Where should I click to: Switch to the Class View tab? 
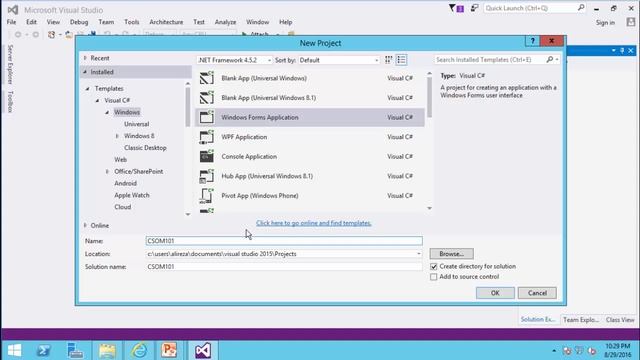pos(620,320)
